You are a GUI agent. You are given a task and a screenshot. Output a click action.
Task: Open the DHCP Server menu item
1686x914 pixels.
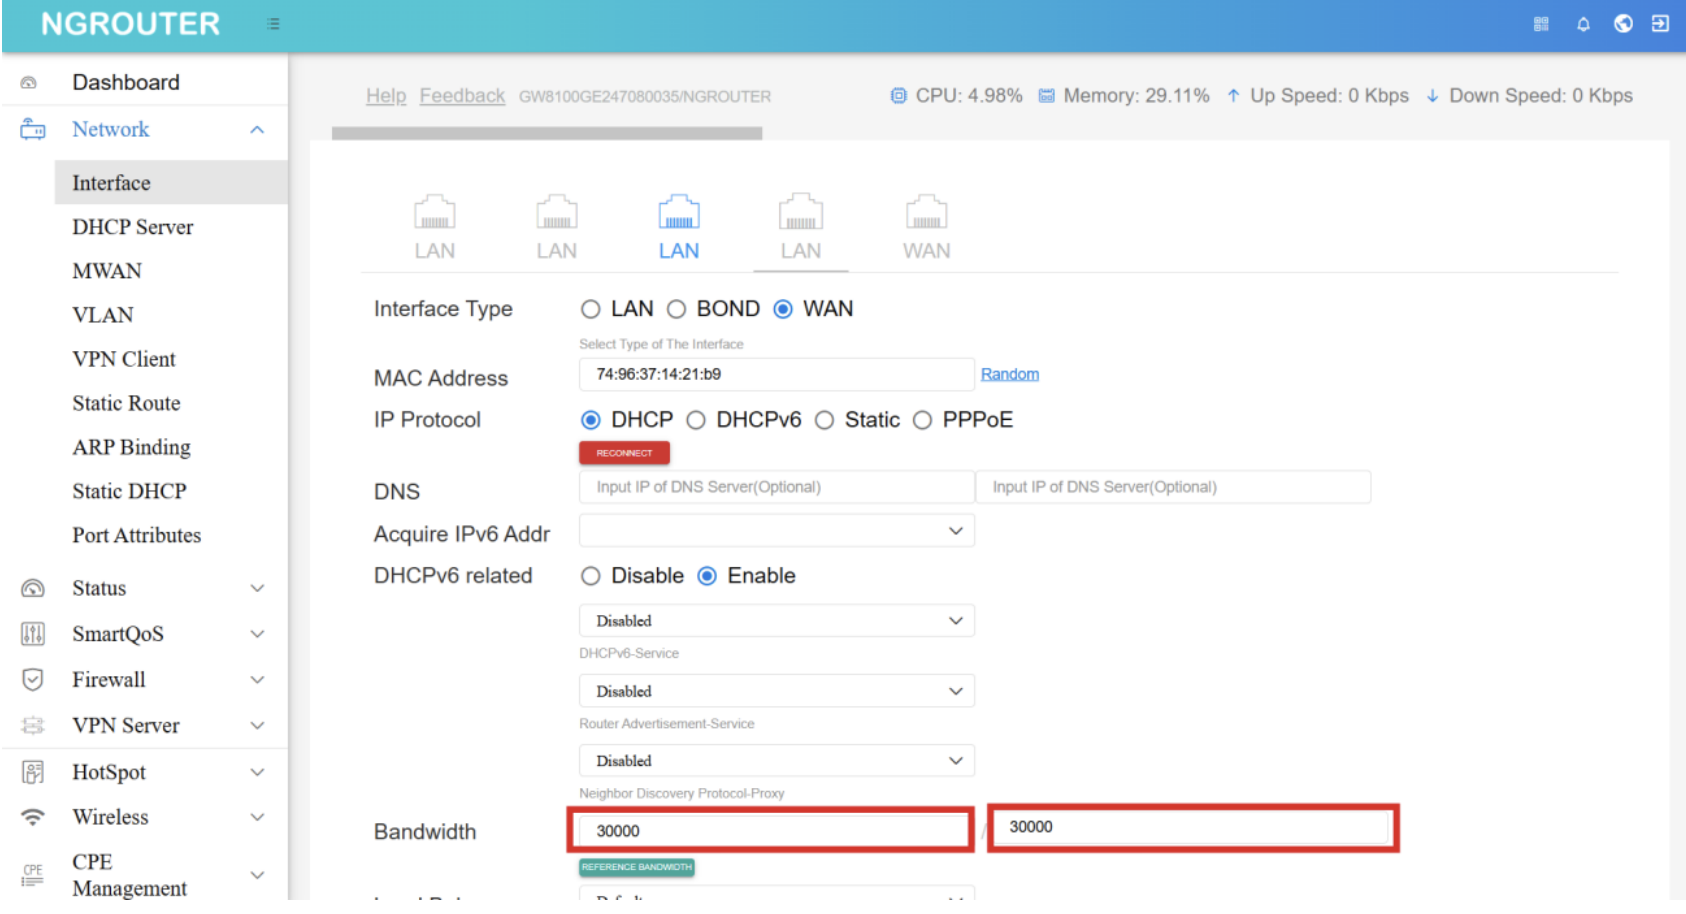pyautogui.click(x=133, y=227)
